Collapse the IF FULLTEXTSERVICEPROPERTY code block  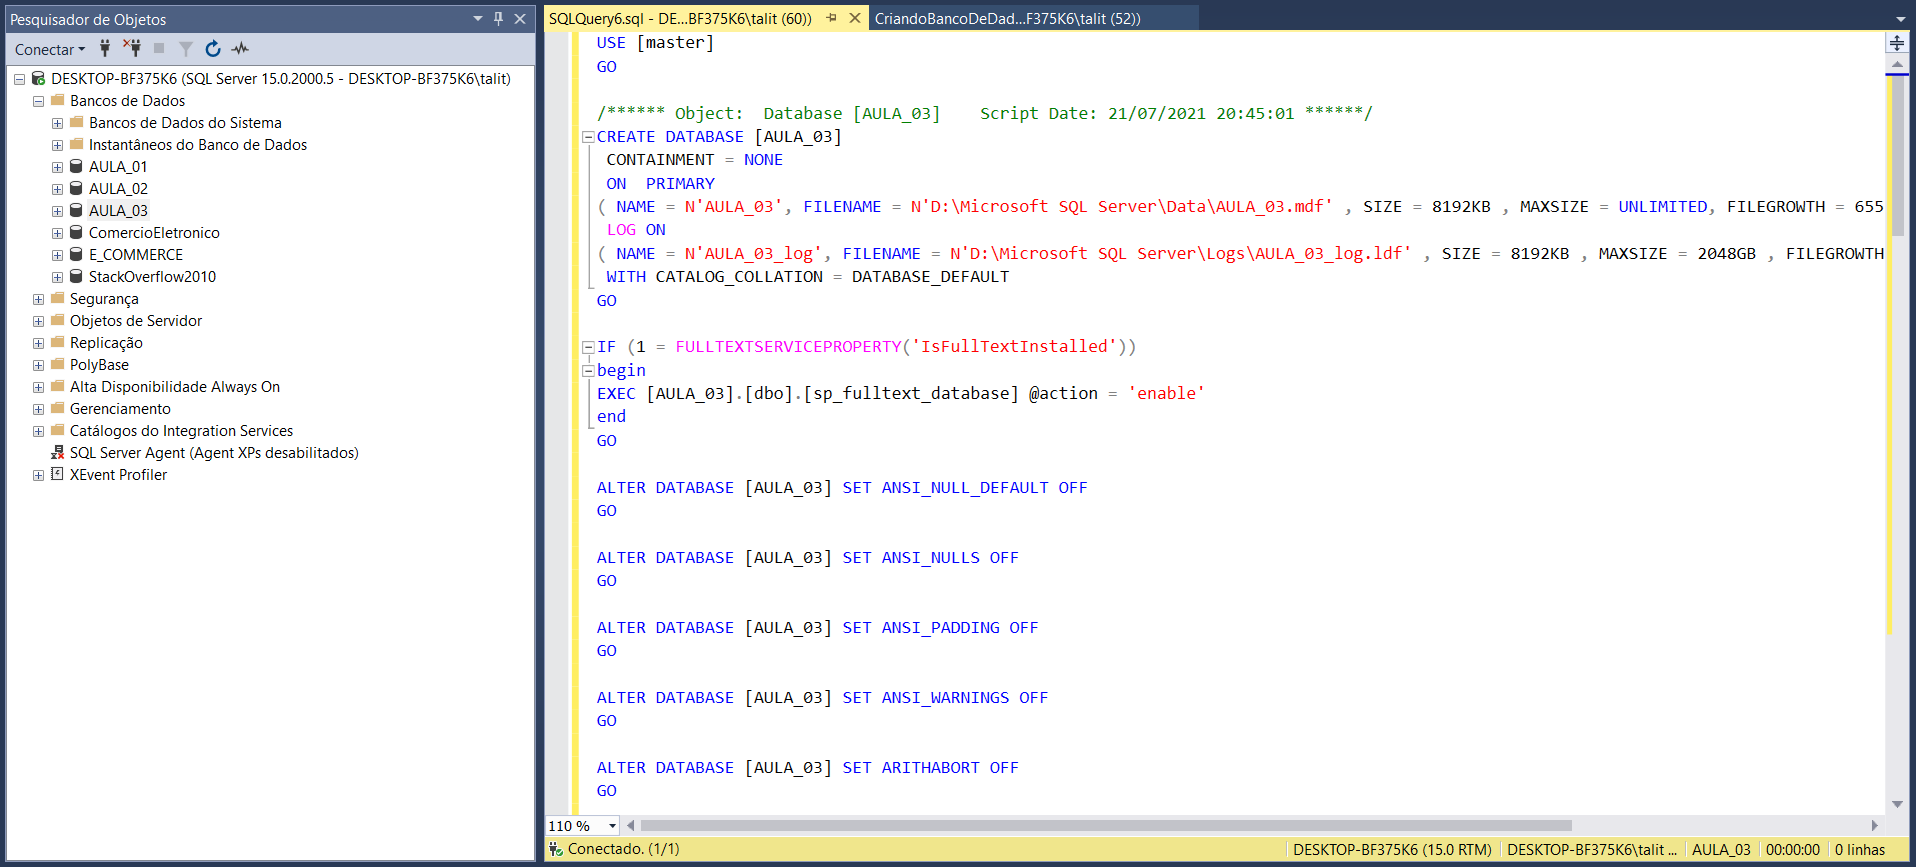588,347
